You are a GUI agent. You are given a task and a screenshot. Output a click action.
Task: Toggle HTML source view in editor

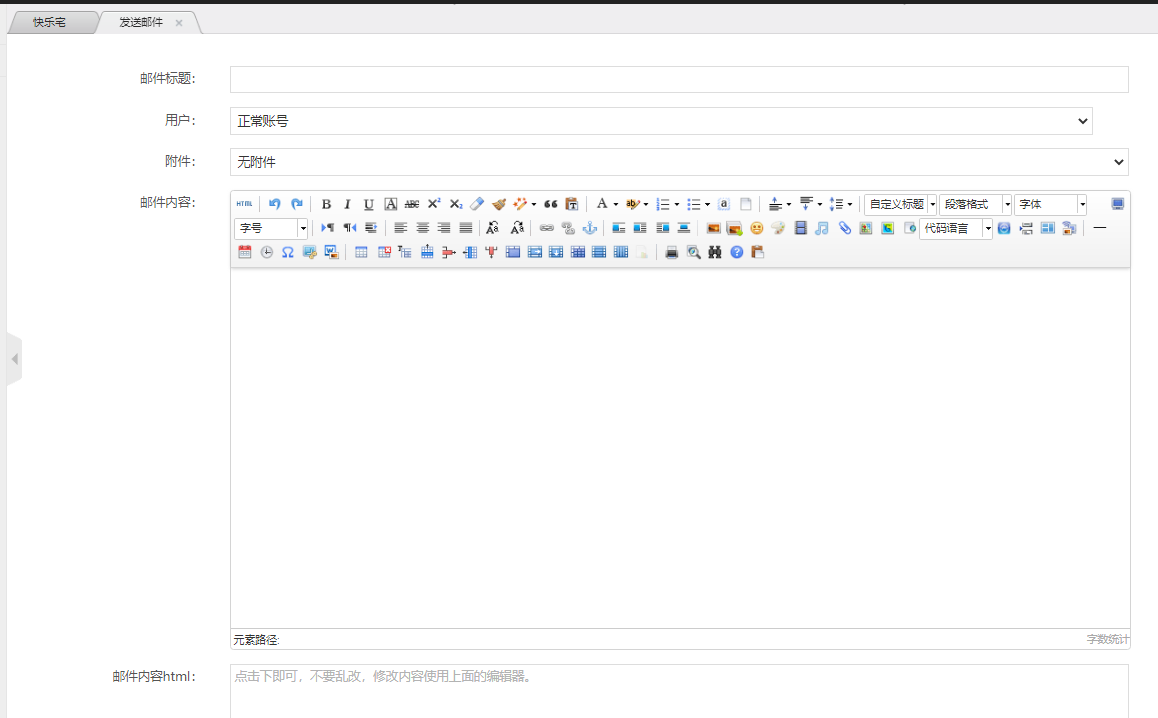(245, 204)
